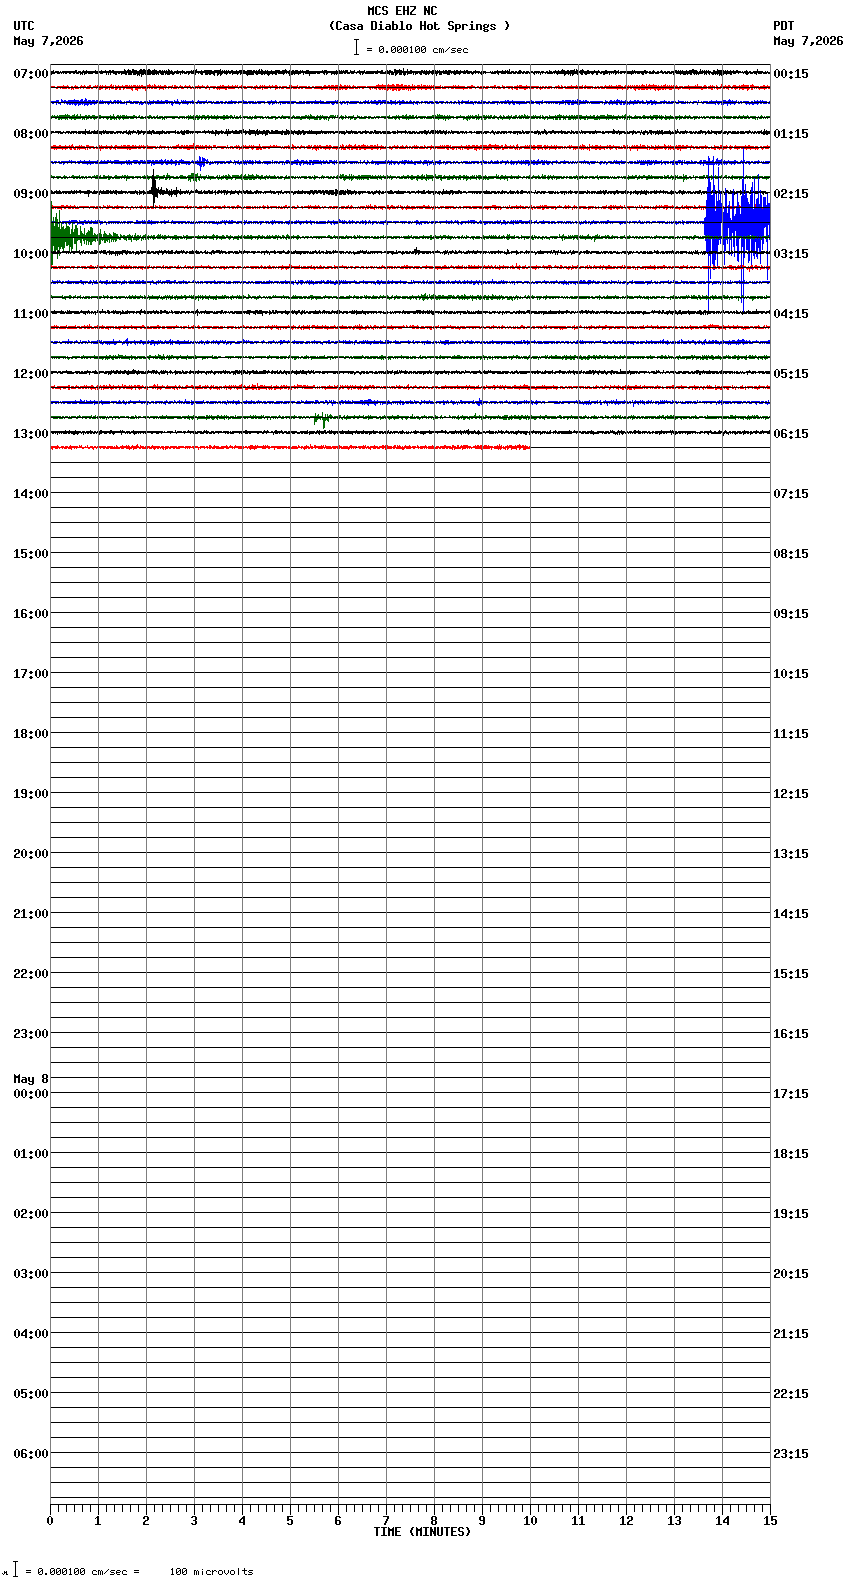
Task: Click the TIME (MINUTES) axis label
Action: click(422, 1532)
